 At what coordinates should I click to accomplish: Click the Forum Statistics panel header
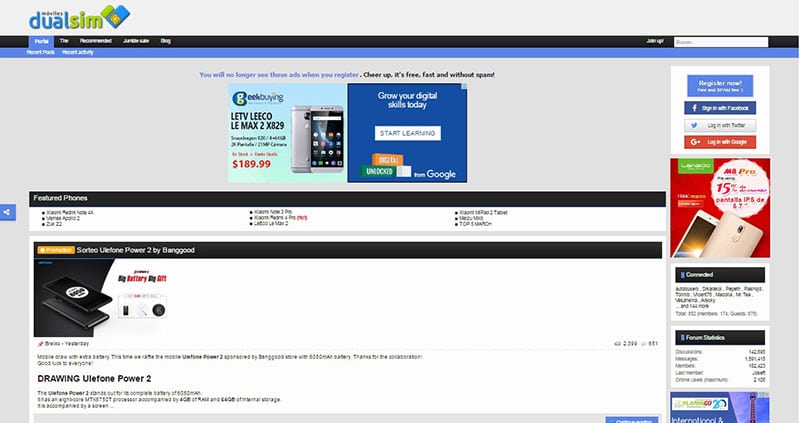pos(720,338)
